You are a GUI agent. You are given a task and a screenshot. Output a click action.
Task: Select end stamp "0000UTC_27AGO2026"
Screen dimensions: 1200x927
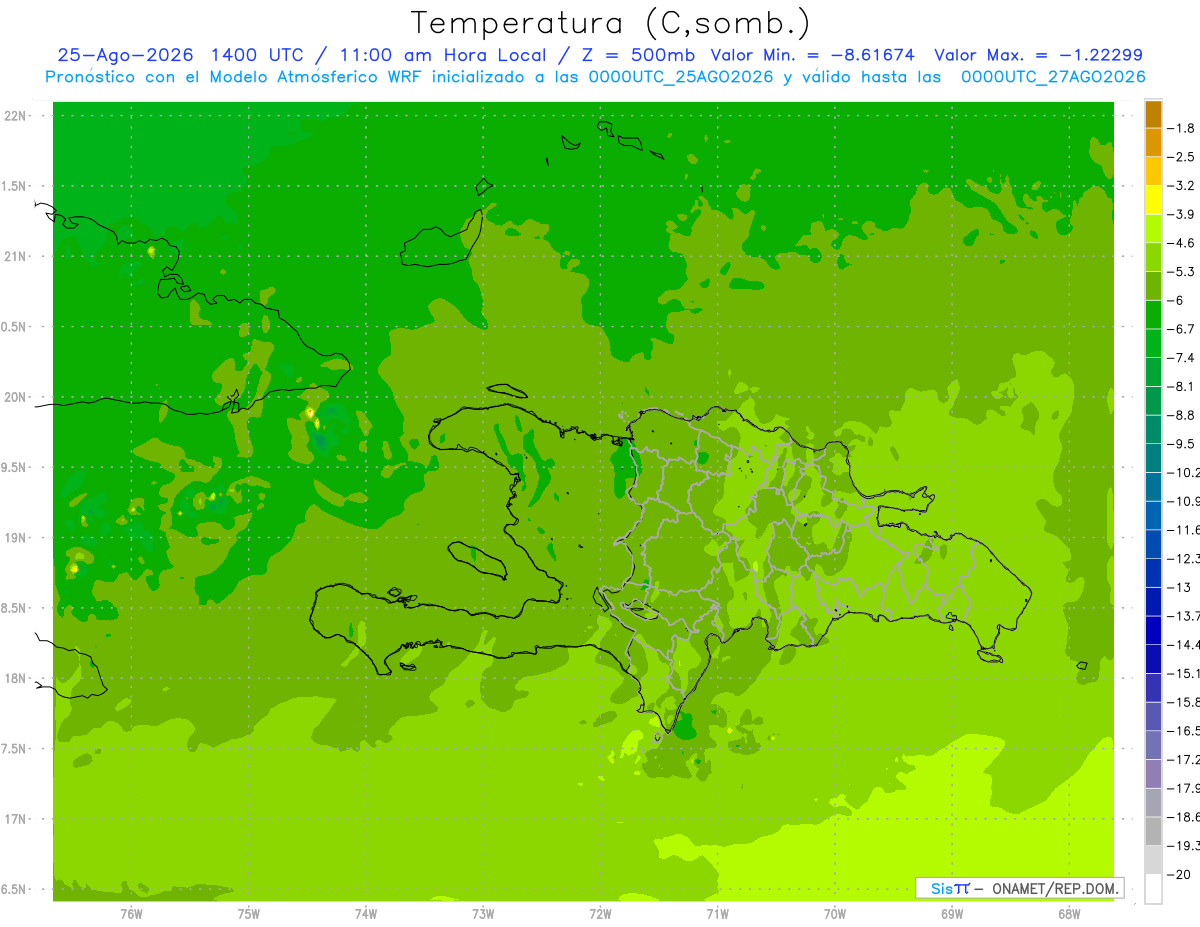click(1052, 77)
